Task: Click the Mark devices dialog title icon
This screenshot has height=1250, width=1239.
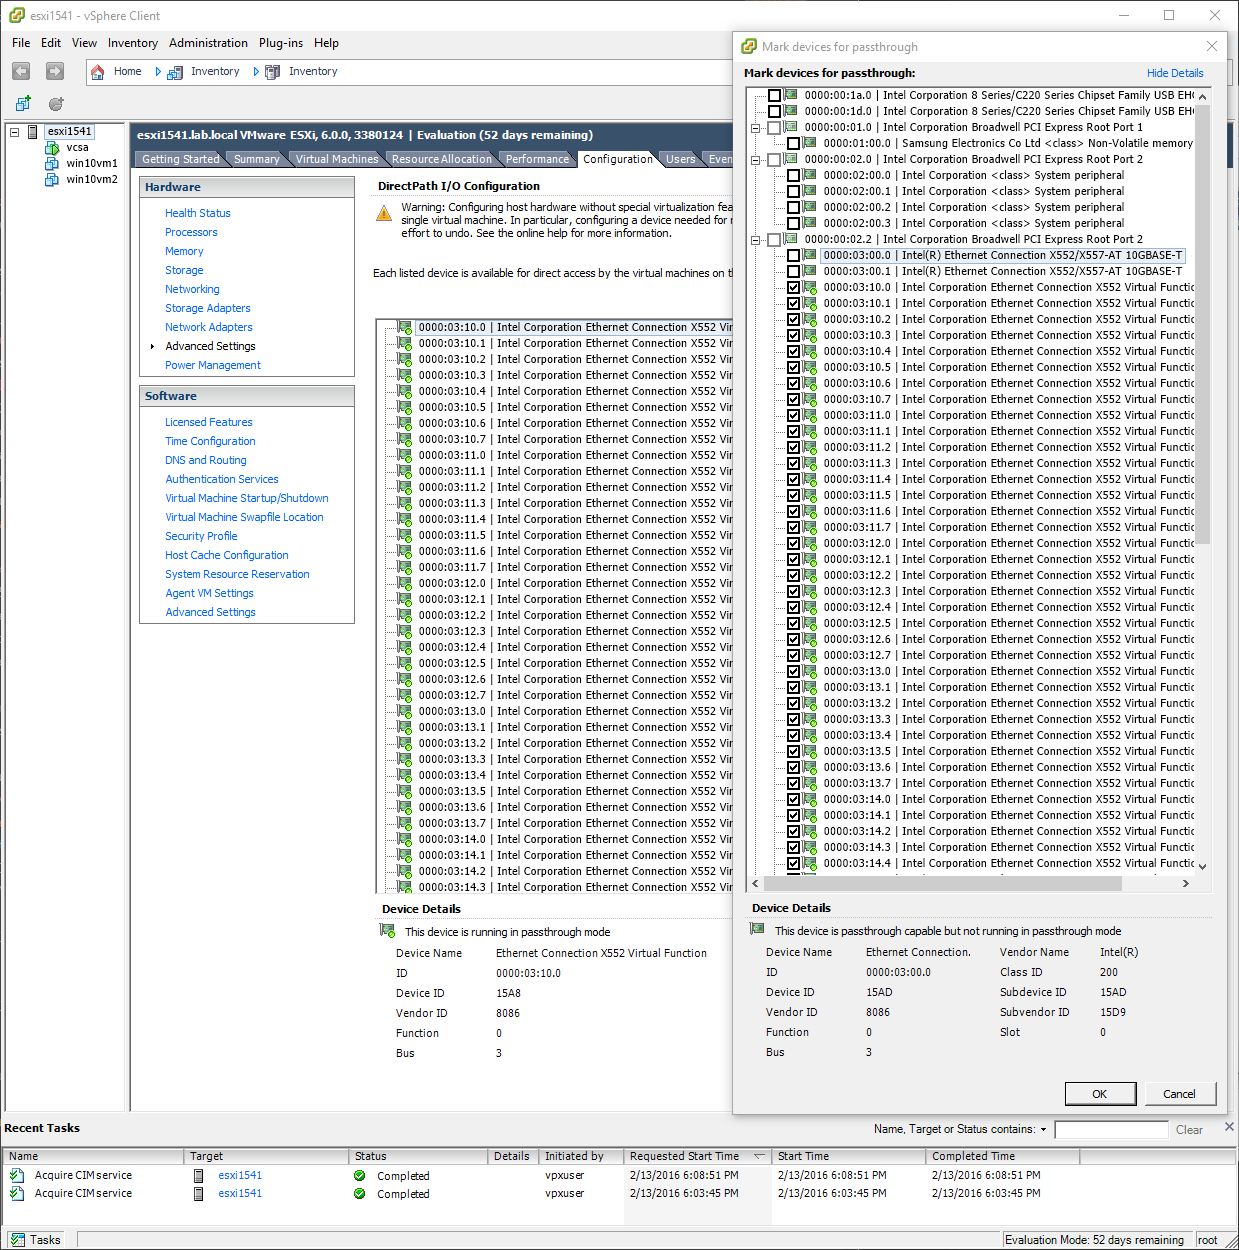Action: (749, 46)
